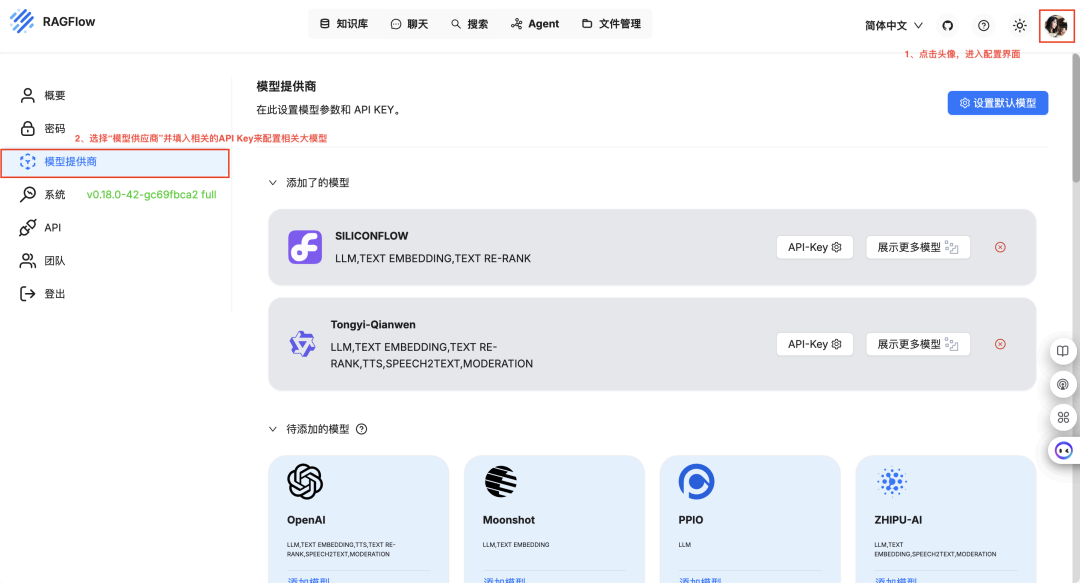Switch to the 搜索 tab
The image size is (1080, 583).
[x=470, y=24]
